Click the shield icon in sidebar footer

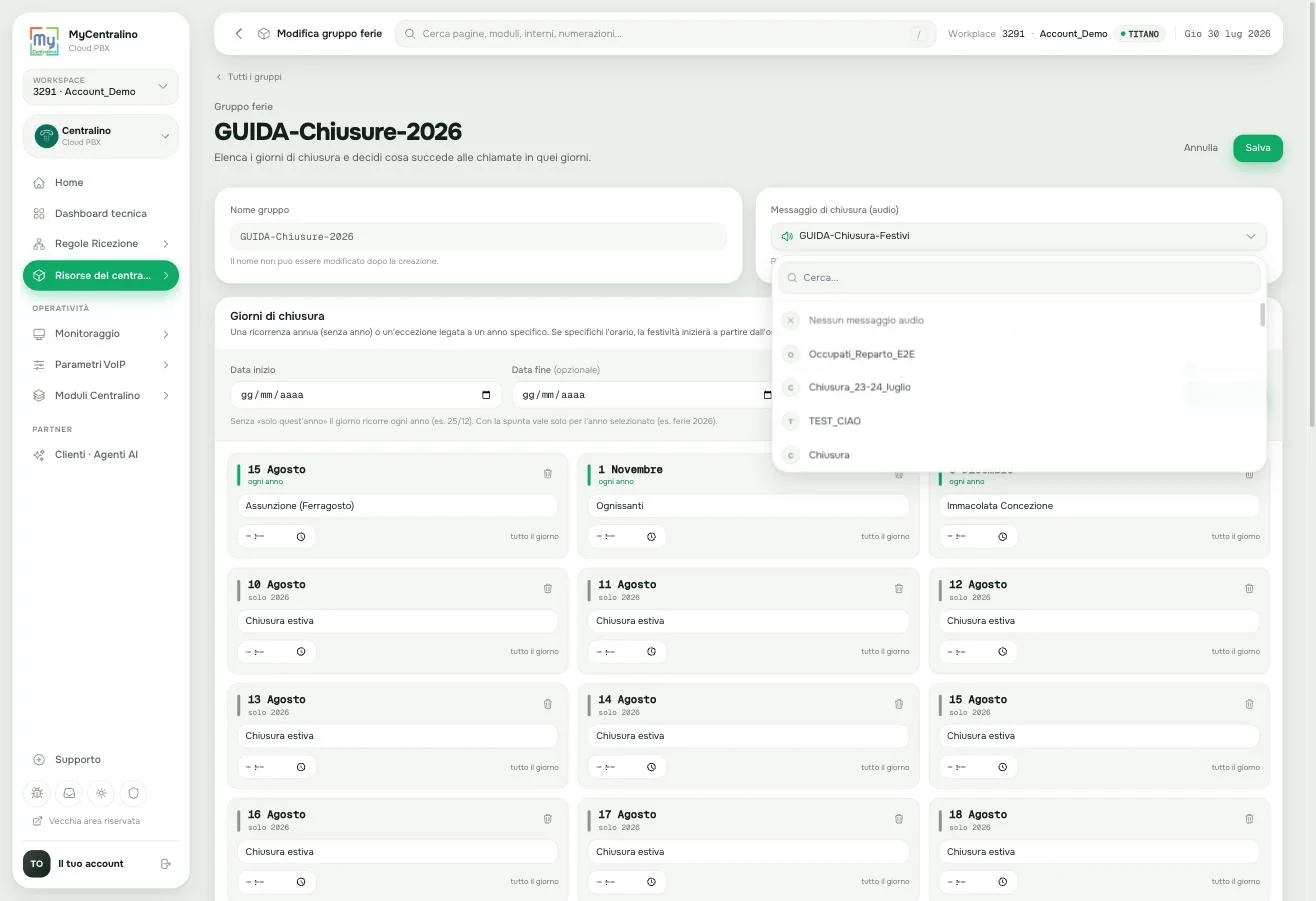133,793
